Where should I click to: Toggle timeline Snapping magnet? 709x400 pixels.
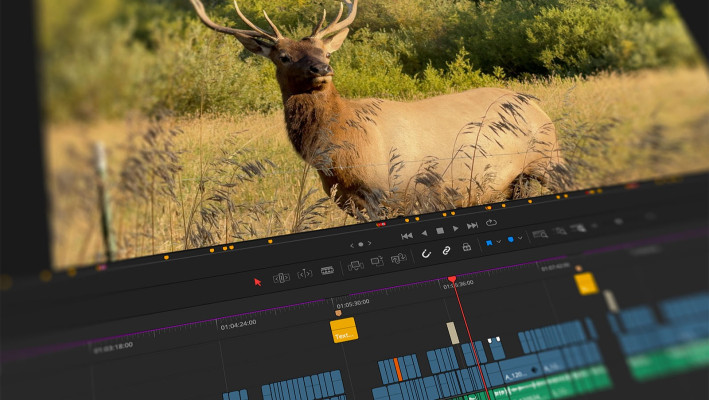426,254
